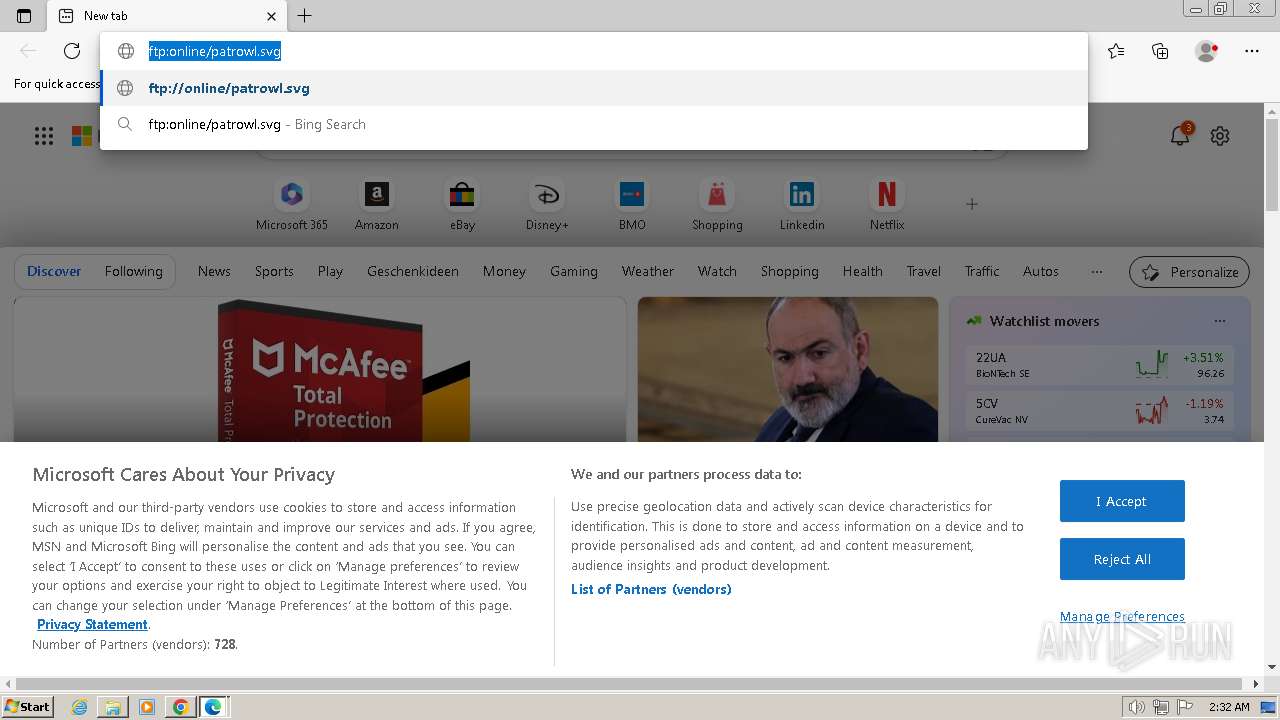
Task: Open the Watch feed category
Action: (717, 271)
